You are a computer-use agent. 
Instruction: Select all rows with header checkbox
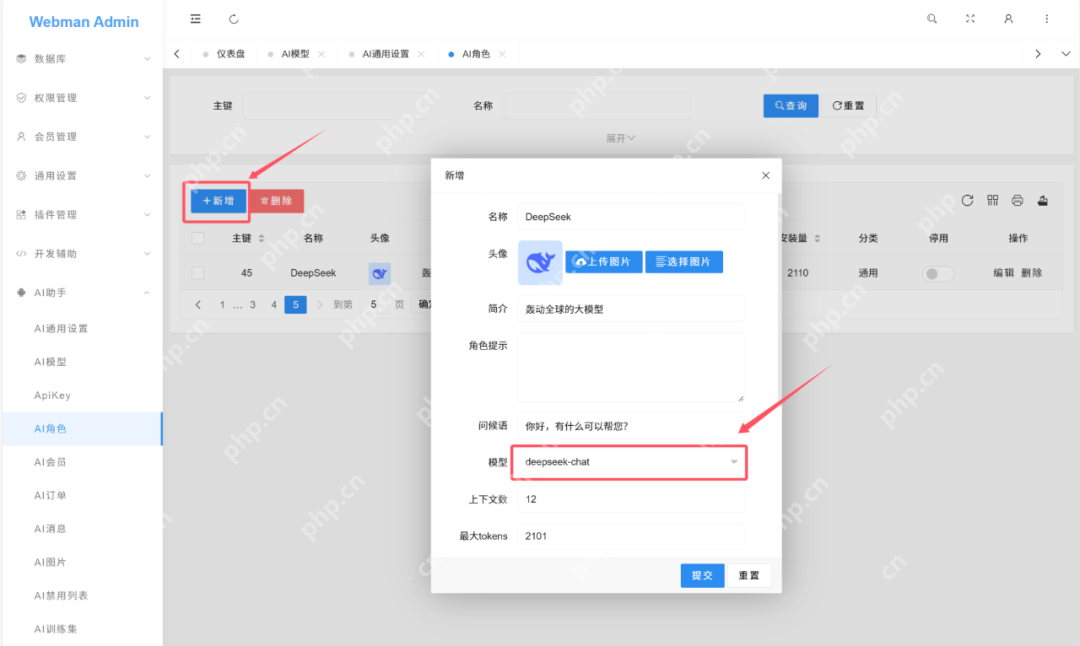[x=198, y=238]
